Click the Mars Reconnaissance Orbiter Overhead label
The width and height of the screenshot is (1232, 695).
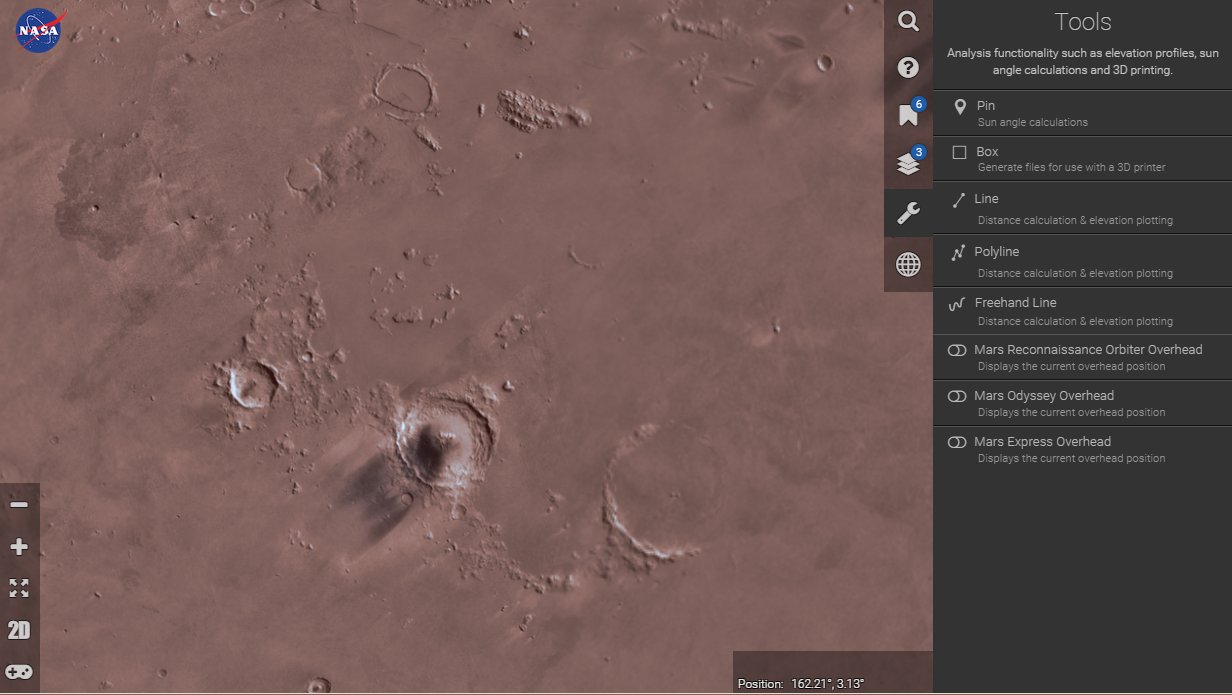(1088, 350)
